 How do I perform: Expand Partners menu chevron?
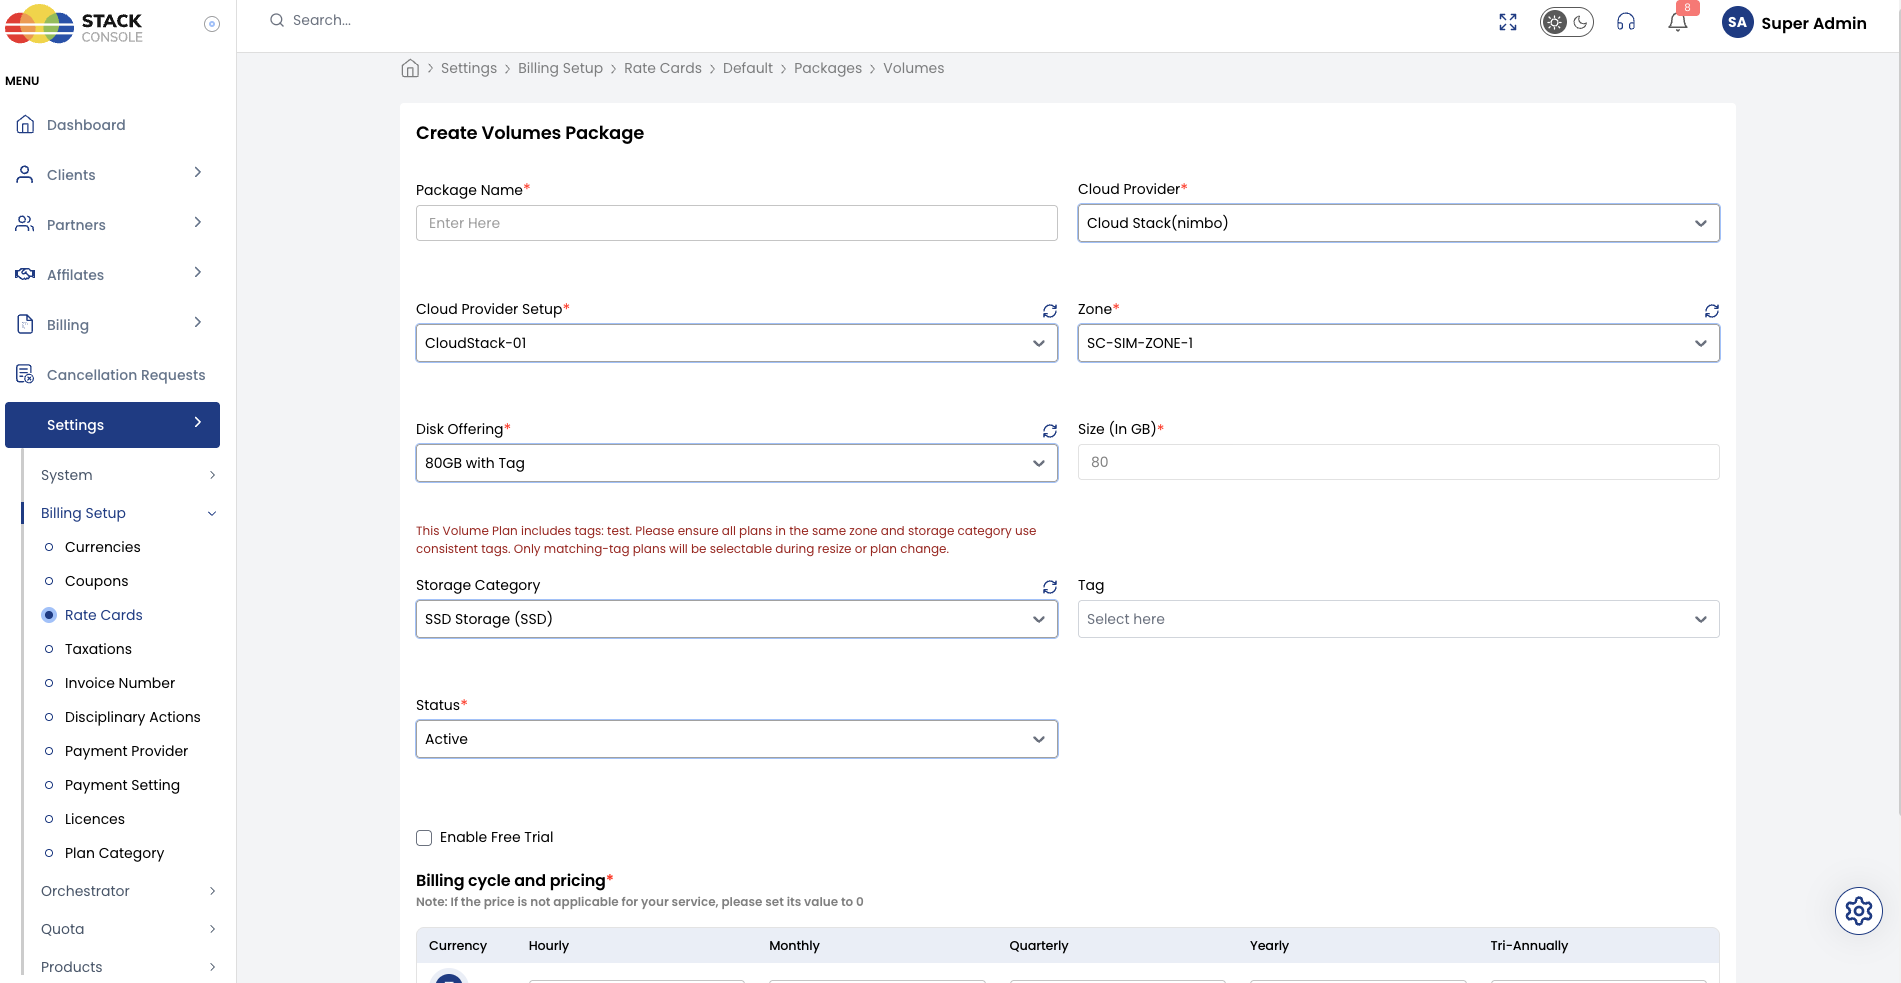[198, 222]
